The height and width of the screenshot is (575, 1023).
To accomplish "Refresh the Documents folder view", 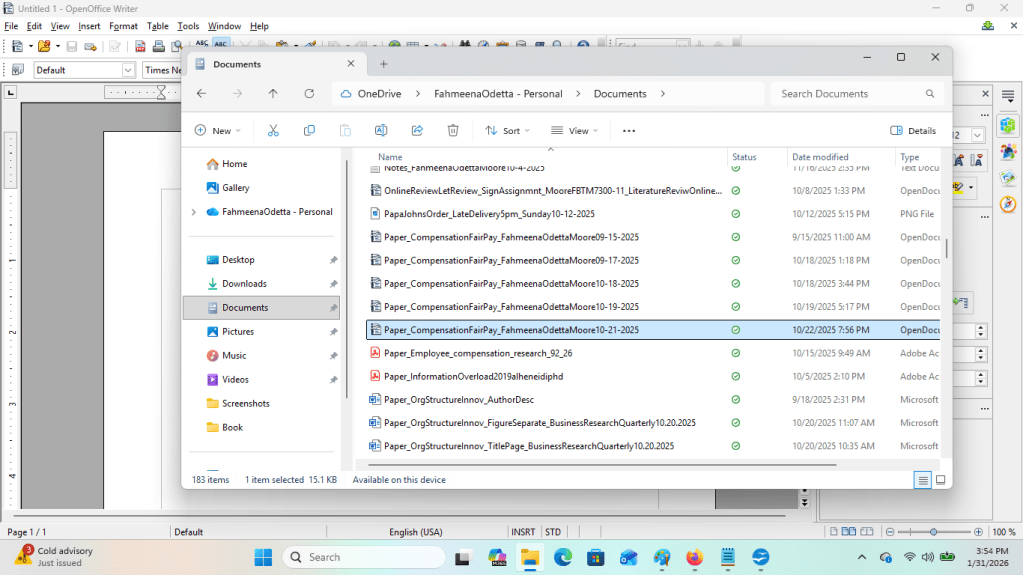I will pyautogui.click(x=309, y=94).
